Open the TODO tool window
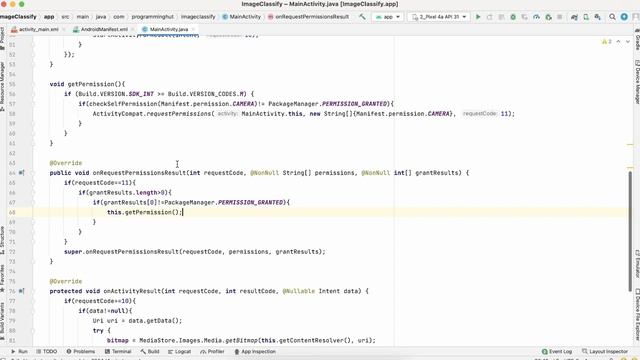The height and width of the screenshot is (360, 640). click(47, 351)
